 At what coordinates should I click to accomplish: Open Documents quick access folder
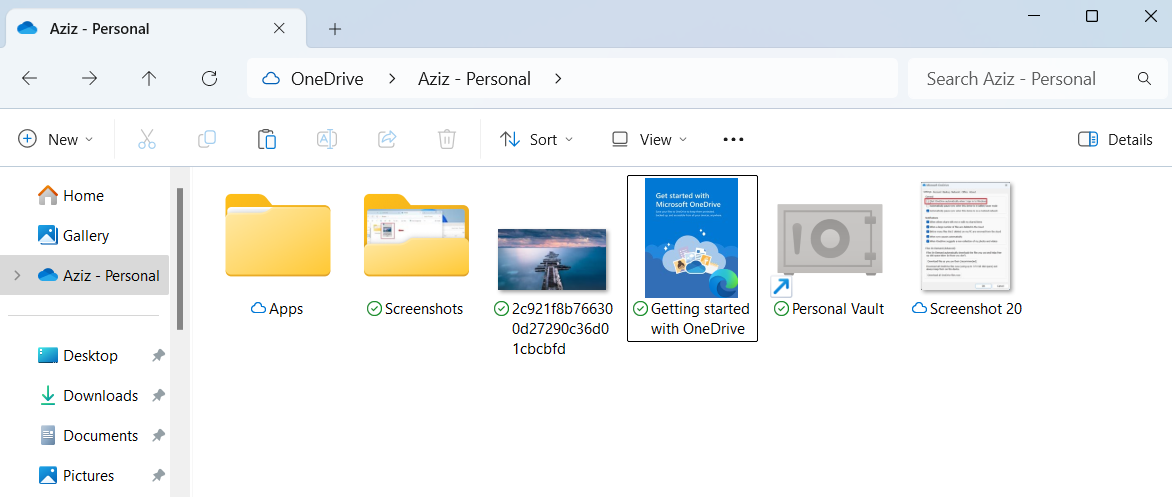click(x=88, y=436)
